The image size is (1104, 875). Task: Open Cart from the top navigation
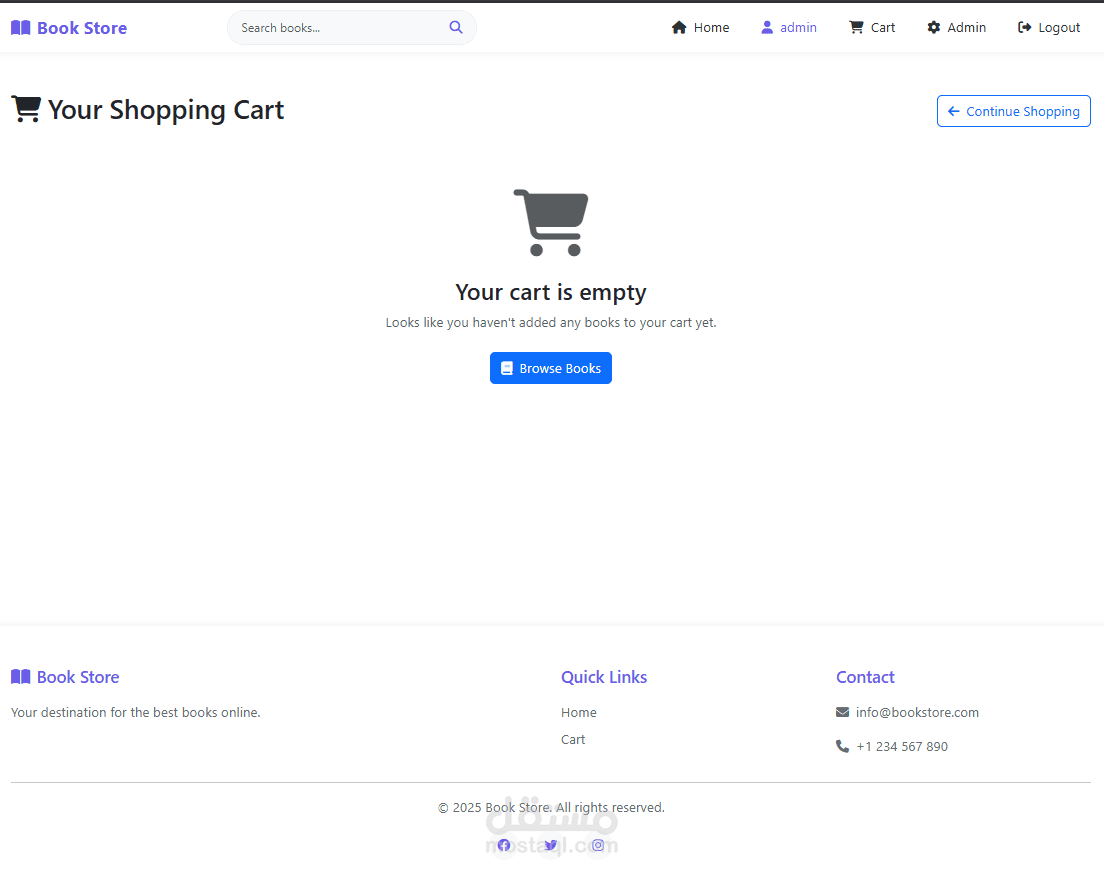pyautogui.click(x=872, y=28)
